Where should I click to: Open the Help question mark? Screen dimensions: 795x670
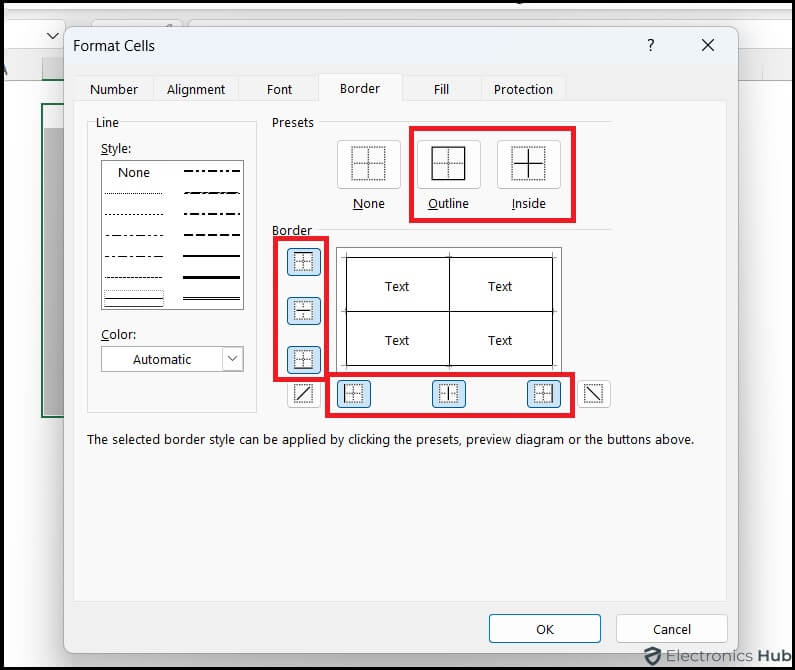(651, 46)
